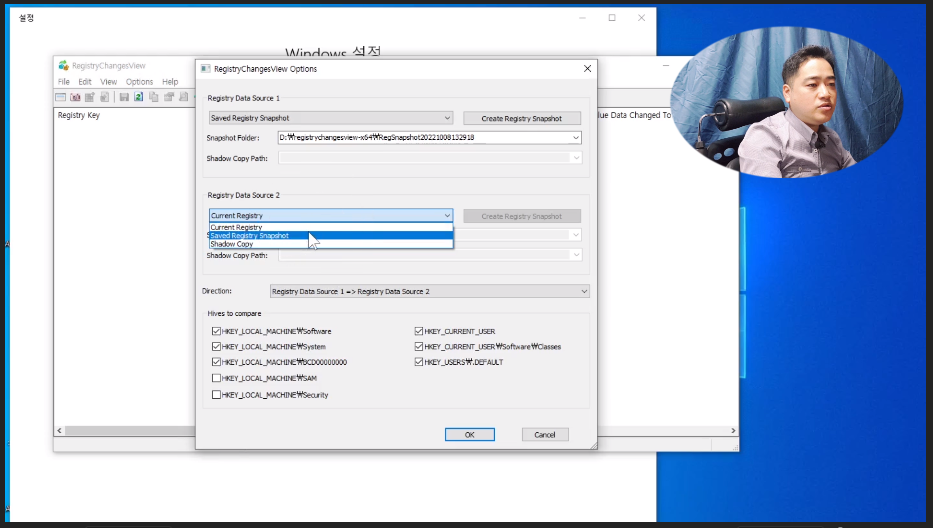
Task: Toggle HKEY_LOCAL_MACHINE\System checkbox
Action: 216,346
